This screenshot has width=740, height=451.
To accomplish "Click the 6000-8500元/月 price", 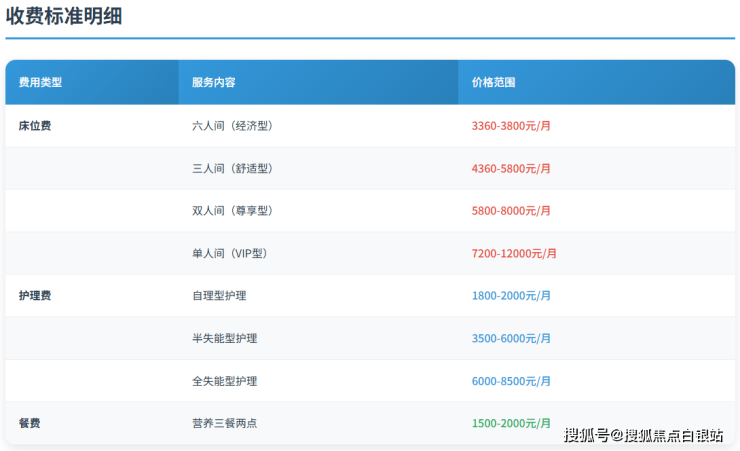I will [x=511, y=381].
